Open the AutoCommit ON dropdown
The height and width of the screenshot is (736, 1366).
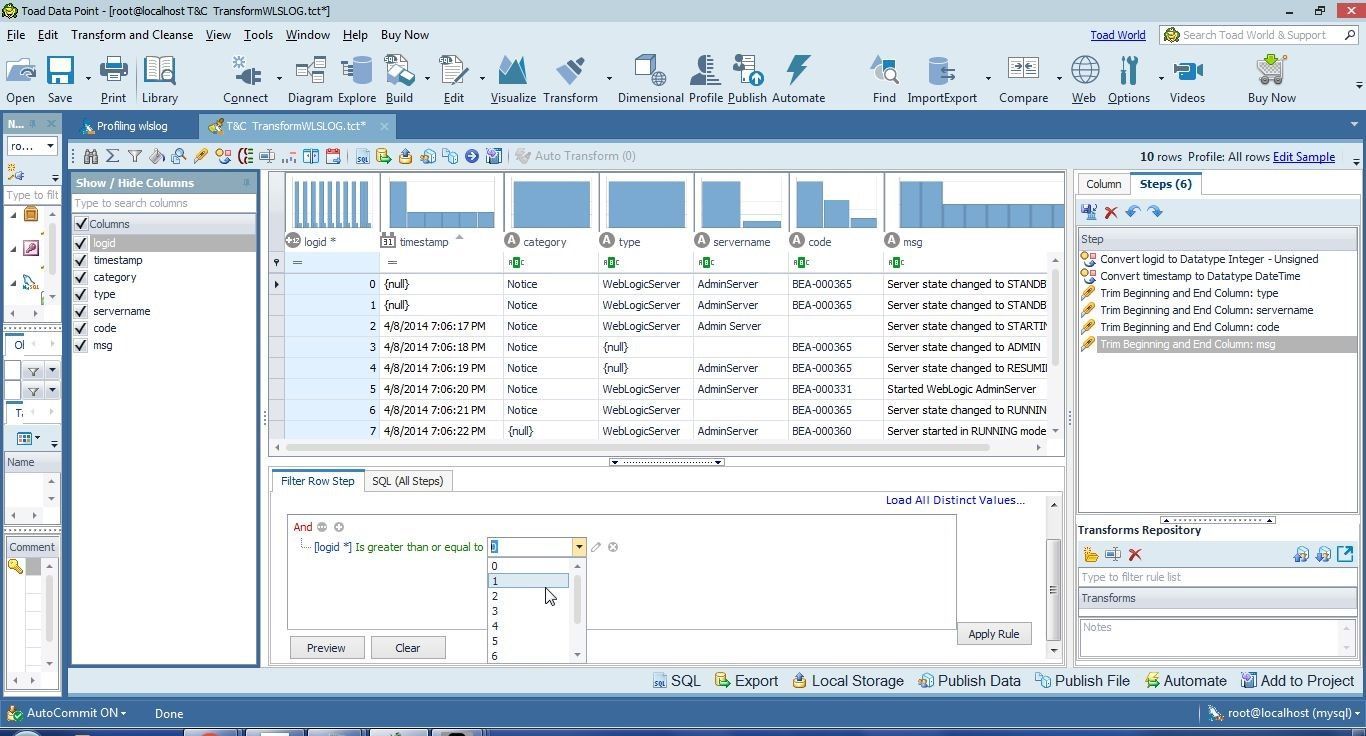76,713
